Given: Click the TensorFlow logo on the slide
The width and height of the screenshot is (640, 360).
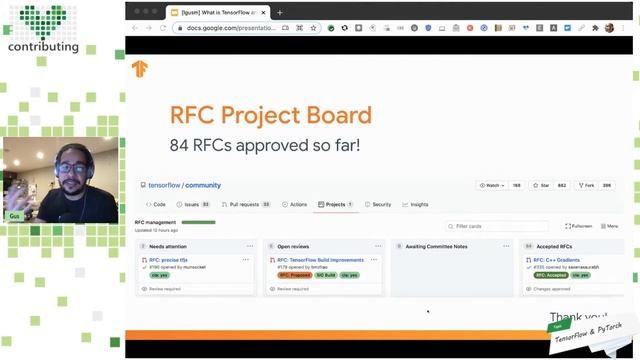Looking at the screenshot, I should [140, 69].
